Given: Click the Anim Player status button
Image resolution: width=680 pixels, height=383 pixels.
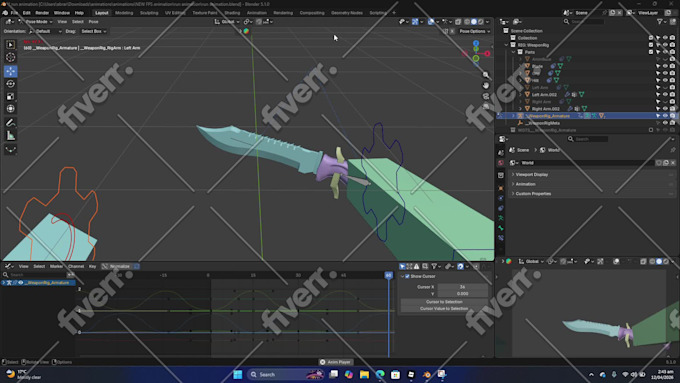Looking at the screenshot, I should pos(336,362).
